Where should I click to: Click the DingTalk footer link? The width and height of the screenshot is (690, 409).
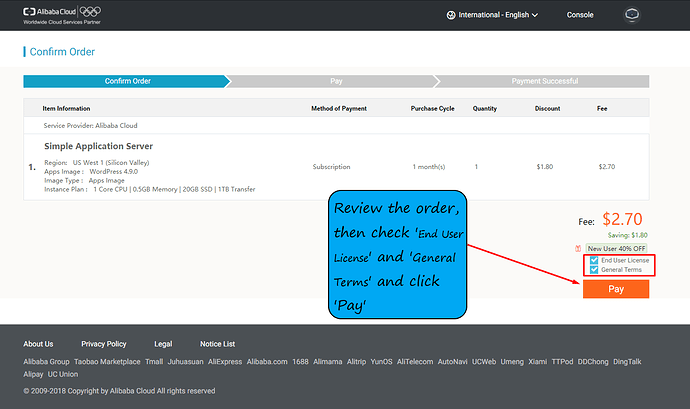tap(627, 361)
